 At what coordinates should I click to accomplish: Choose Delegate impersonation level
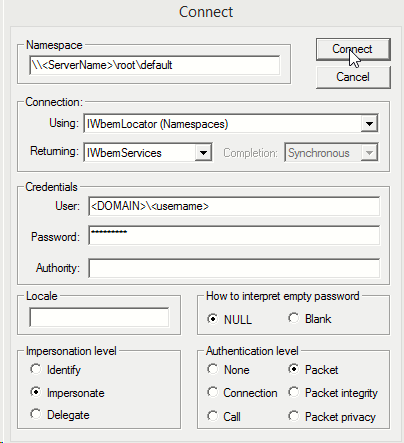(x=60, y=415)
